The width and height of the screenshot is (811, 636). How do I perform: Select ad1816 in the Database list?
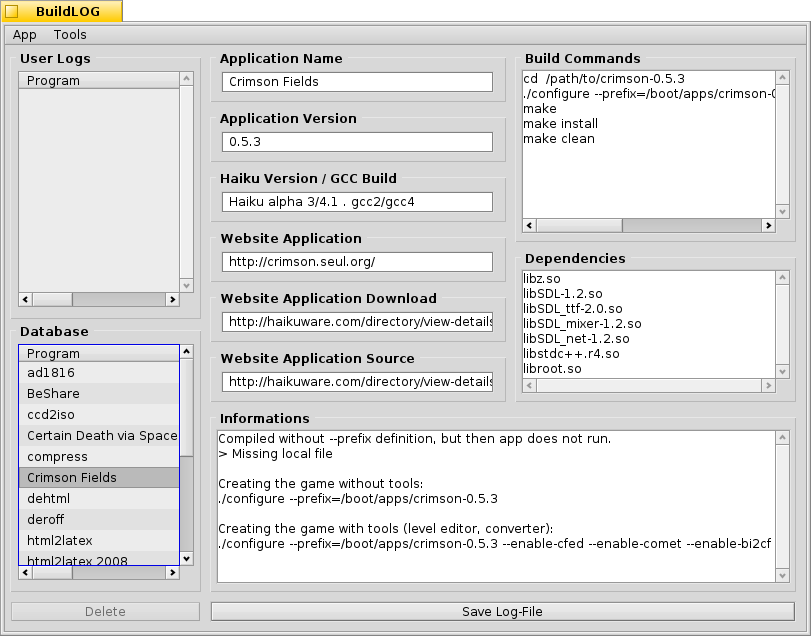[99, 373]
